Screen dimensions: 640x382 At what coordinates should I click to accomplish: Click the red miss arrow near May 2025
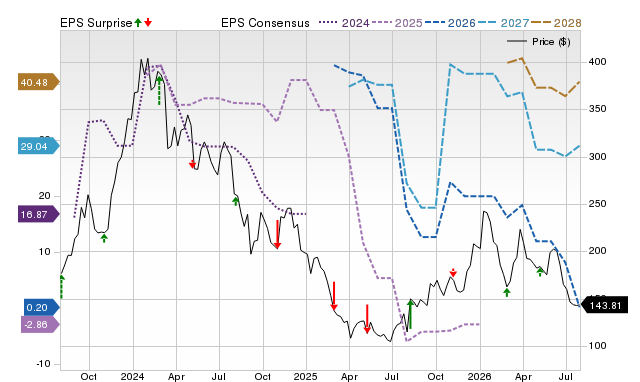[367, 318]
